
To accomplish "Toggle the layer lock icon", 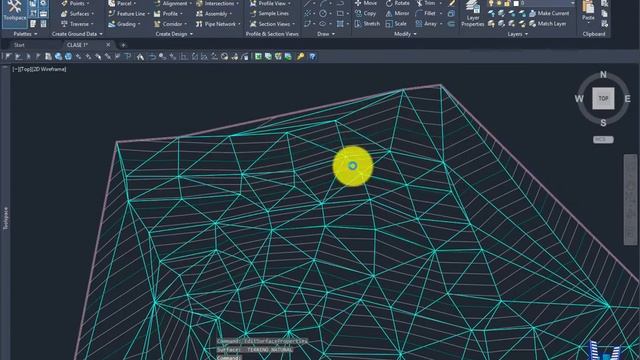I will pos(507,3).
